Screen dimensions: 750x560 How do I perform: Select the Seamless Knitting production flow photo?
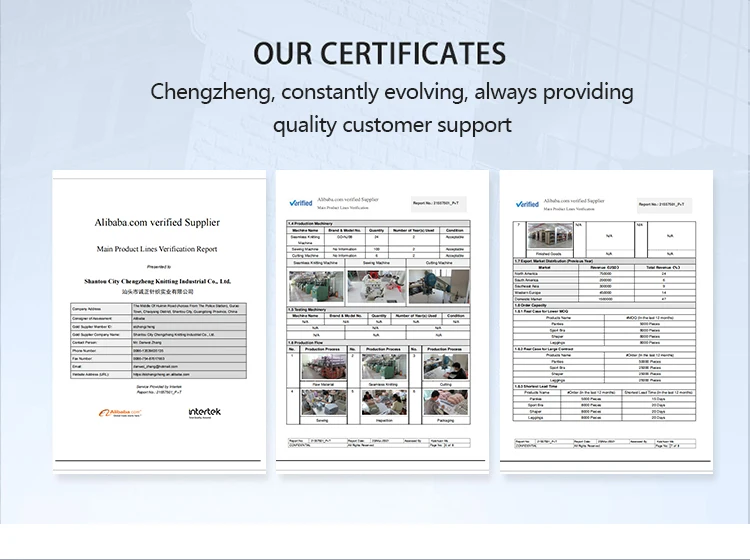click(x=385, y=366)
